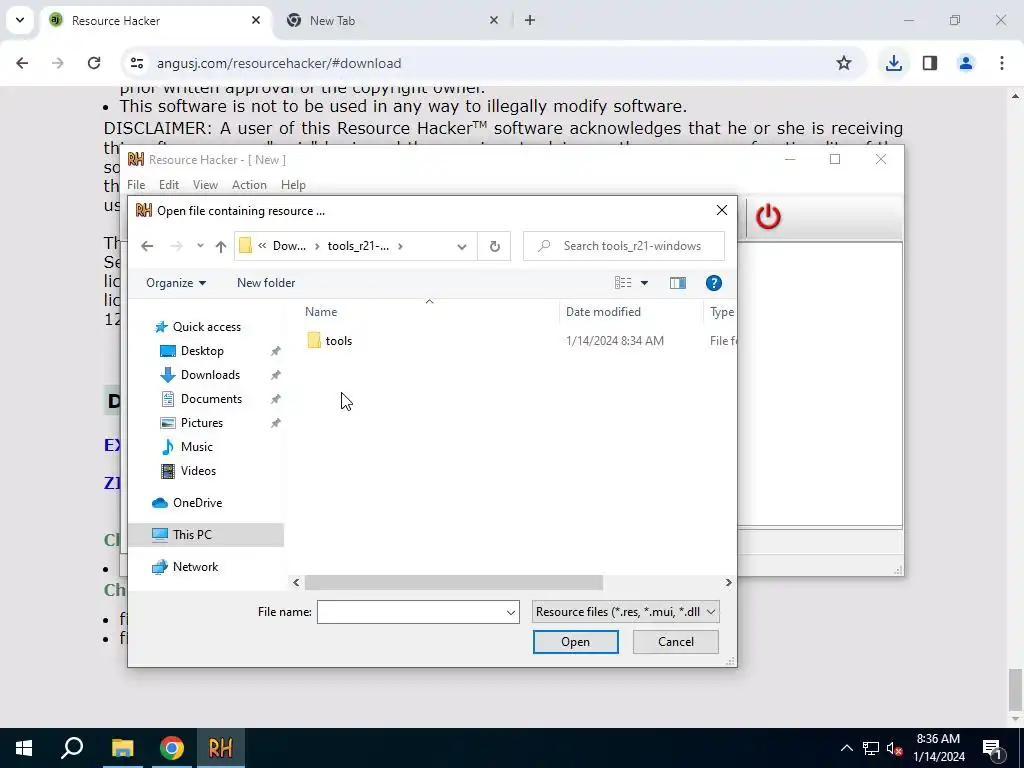Click the file list horizontal scrollbar

[453, 583]
